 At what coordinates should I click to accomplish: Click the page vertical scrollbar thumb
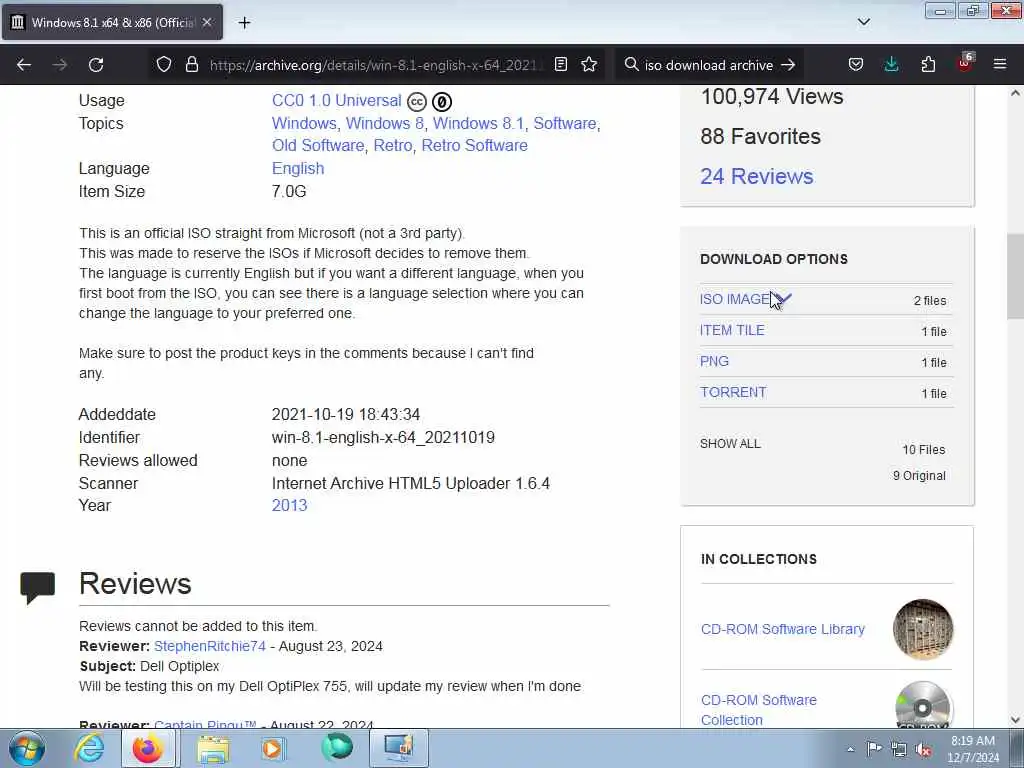click(1015, 276)
